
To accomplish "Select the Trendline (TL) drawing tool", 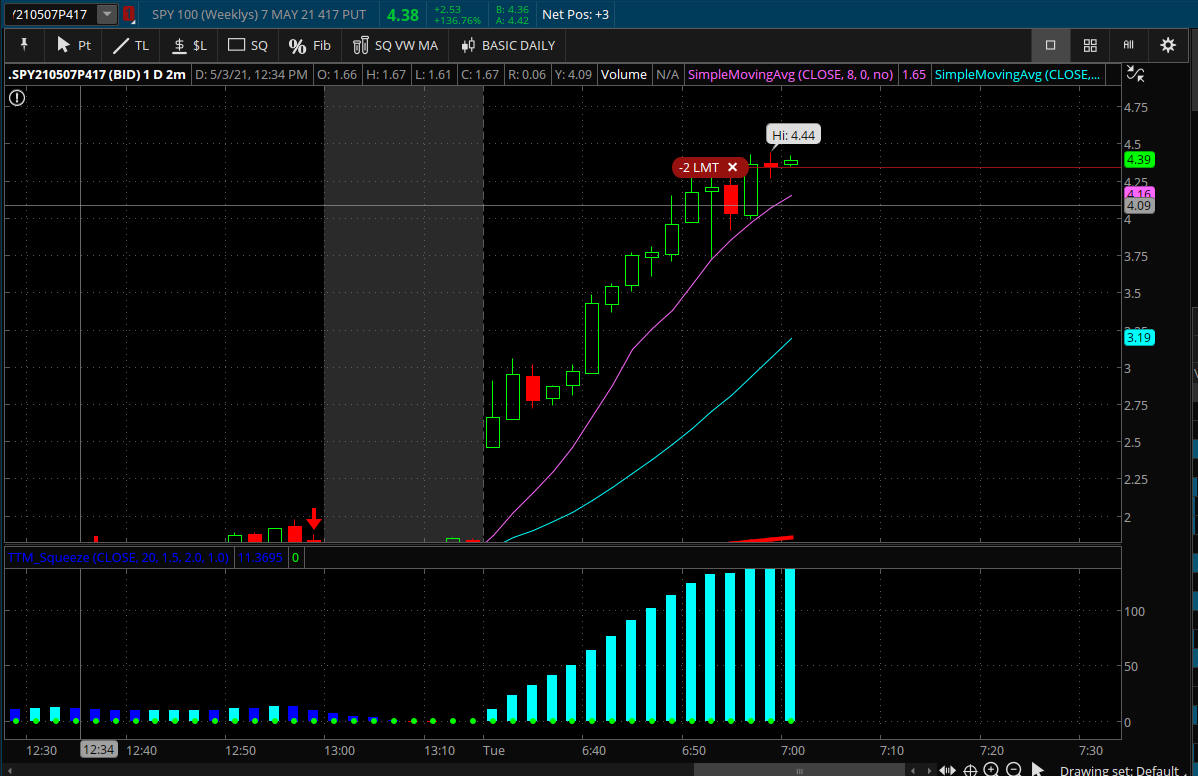I will point(130,45).
